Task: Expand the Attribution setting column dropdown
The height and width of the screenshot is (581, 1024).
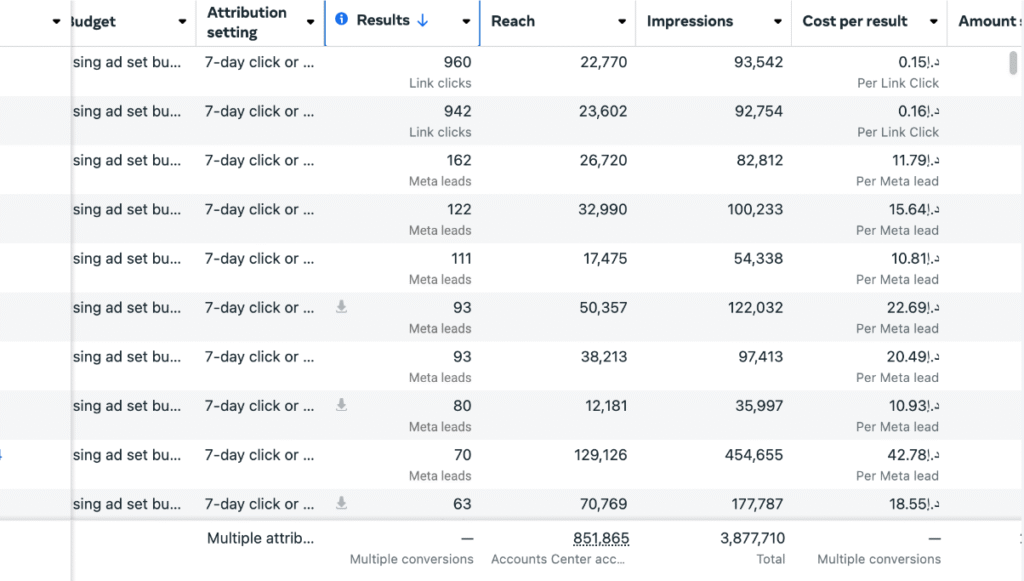Action: (x=310, y=22)
